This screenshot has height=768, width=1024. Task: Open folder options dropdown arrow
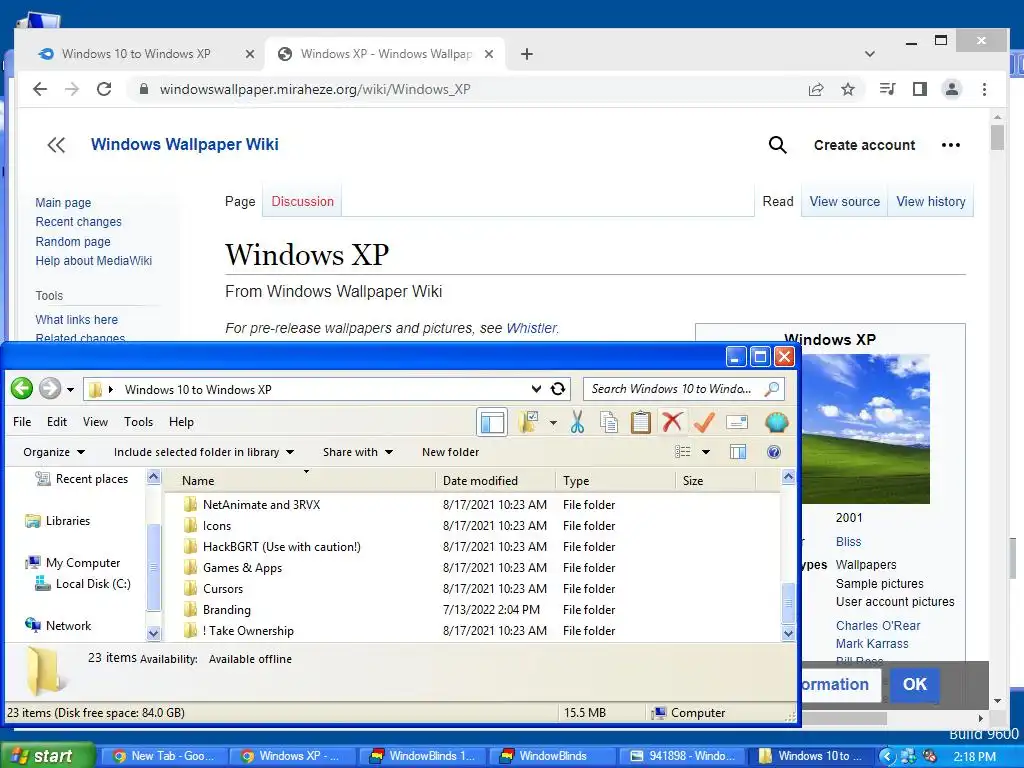coord(553,423)
